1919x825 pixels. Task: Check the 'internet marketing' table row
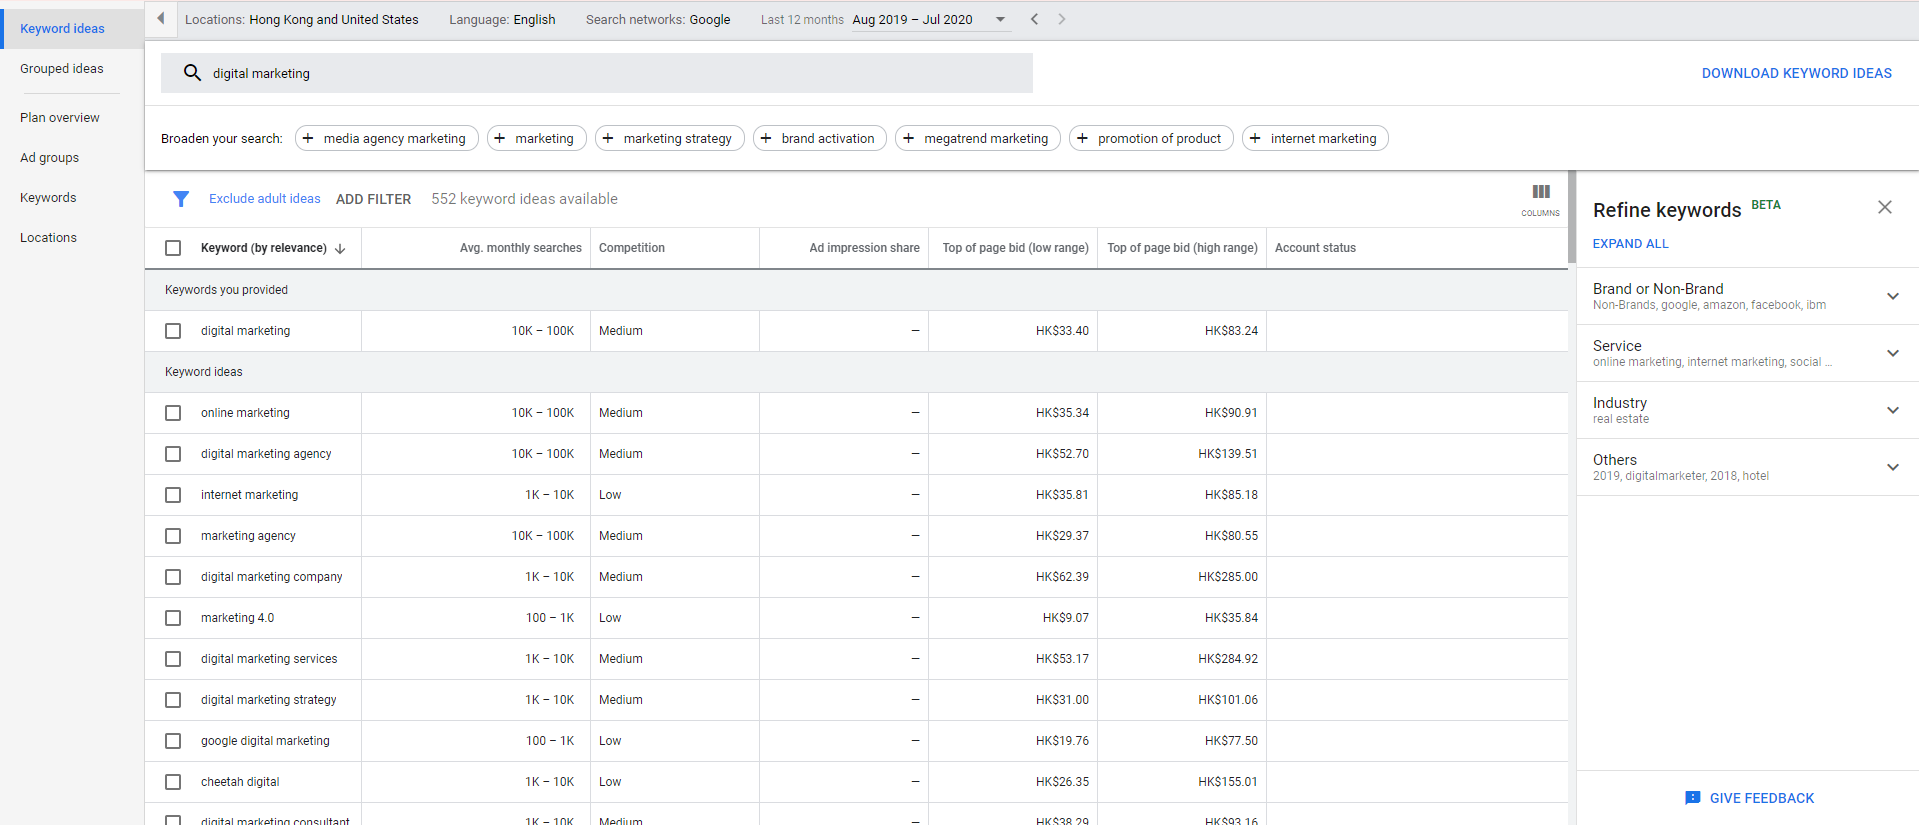[173, 495]
